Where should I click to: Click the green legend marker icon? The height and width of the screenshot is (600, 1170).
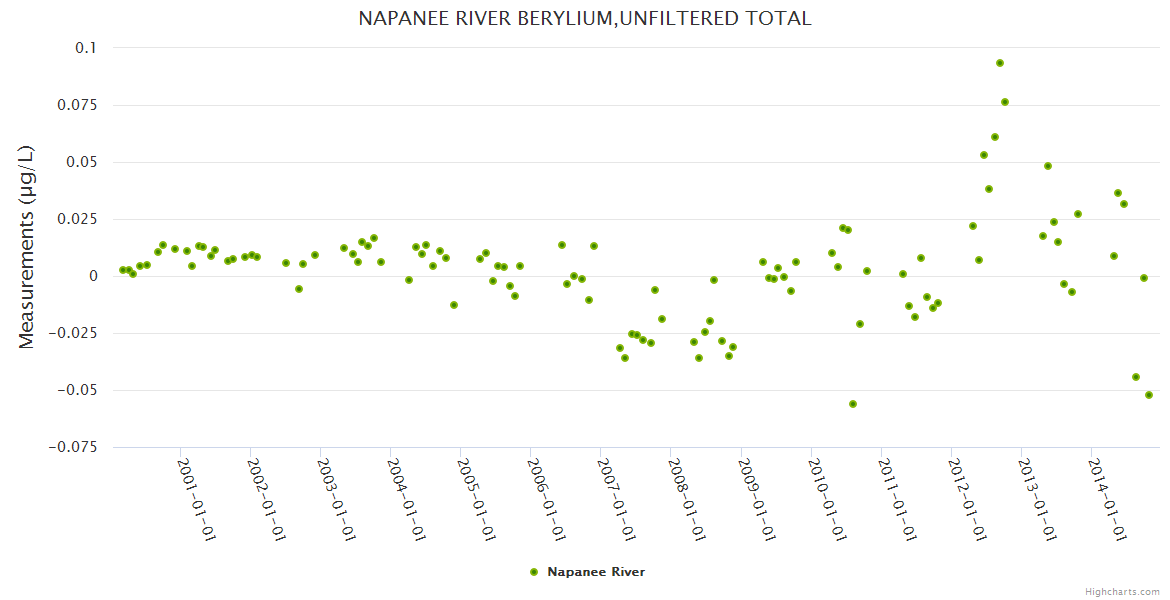pyautogui.click(x=534, y=572)
